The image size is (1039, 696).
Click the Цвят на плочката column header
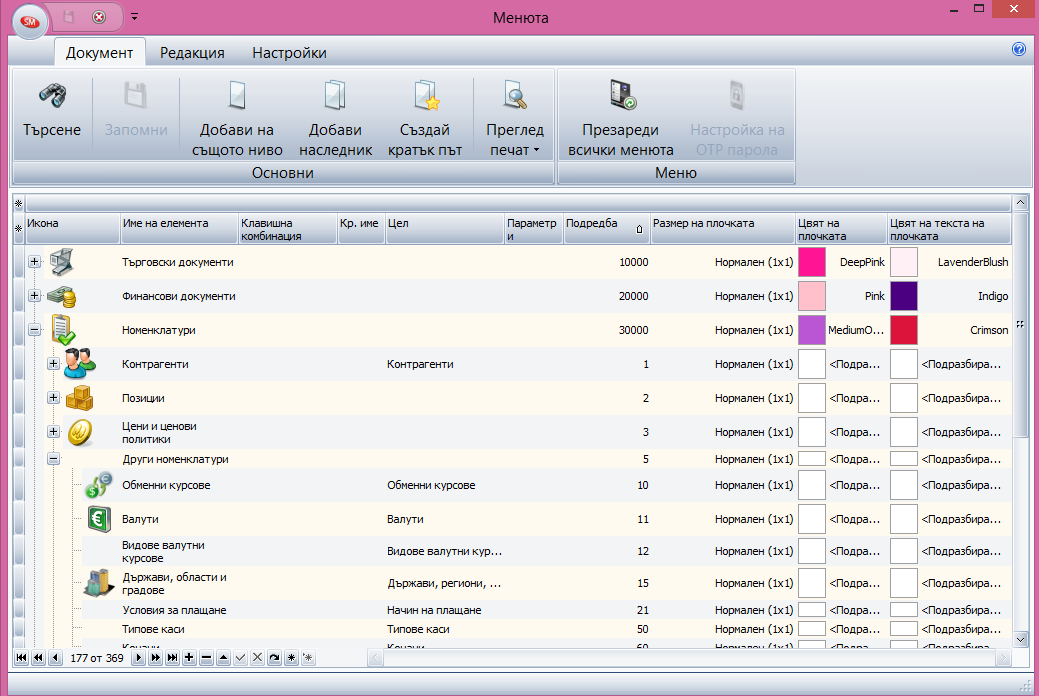842,229
